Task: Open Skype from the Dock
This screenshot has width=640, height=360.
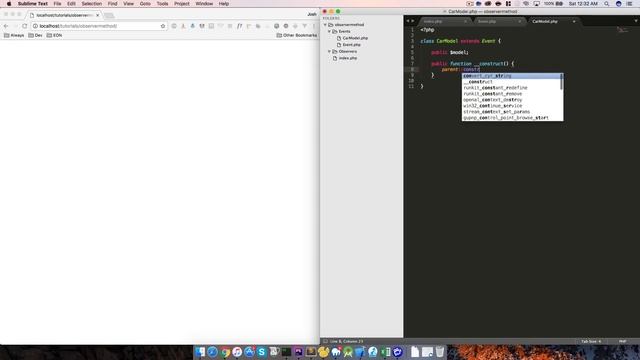Action: click(262, 352)
